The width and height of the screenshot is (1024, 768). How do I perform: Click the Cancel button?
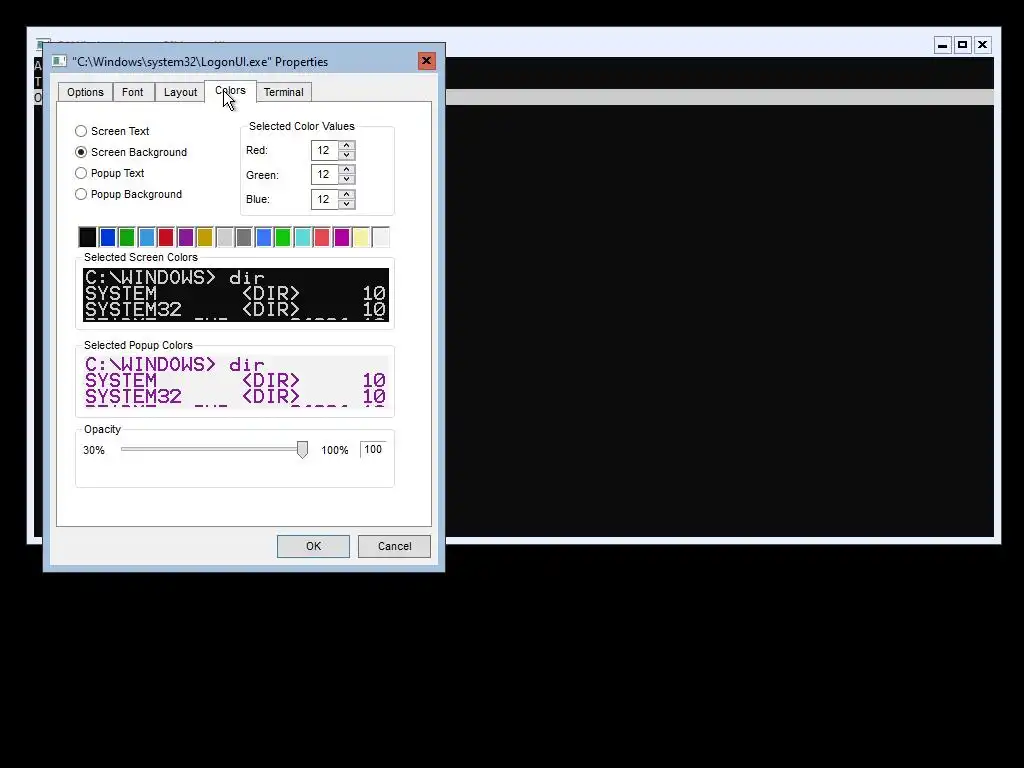(x=394, y=546)
